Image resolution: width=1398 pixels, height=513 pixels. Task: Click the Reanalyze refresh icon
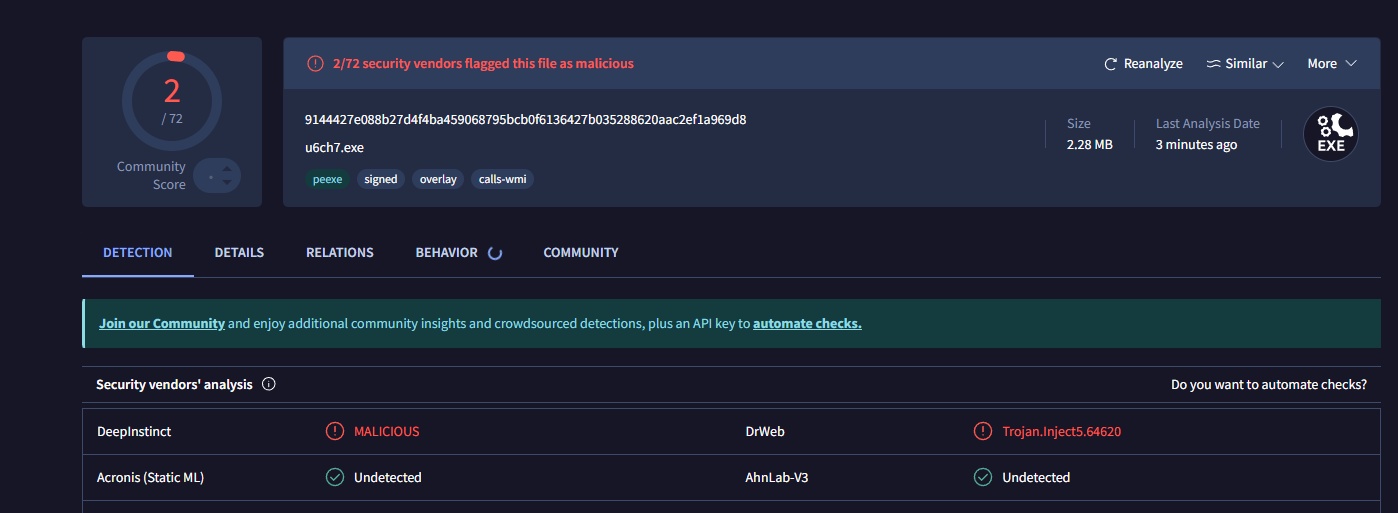(x=1110, y=64)
